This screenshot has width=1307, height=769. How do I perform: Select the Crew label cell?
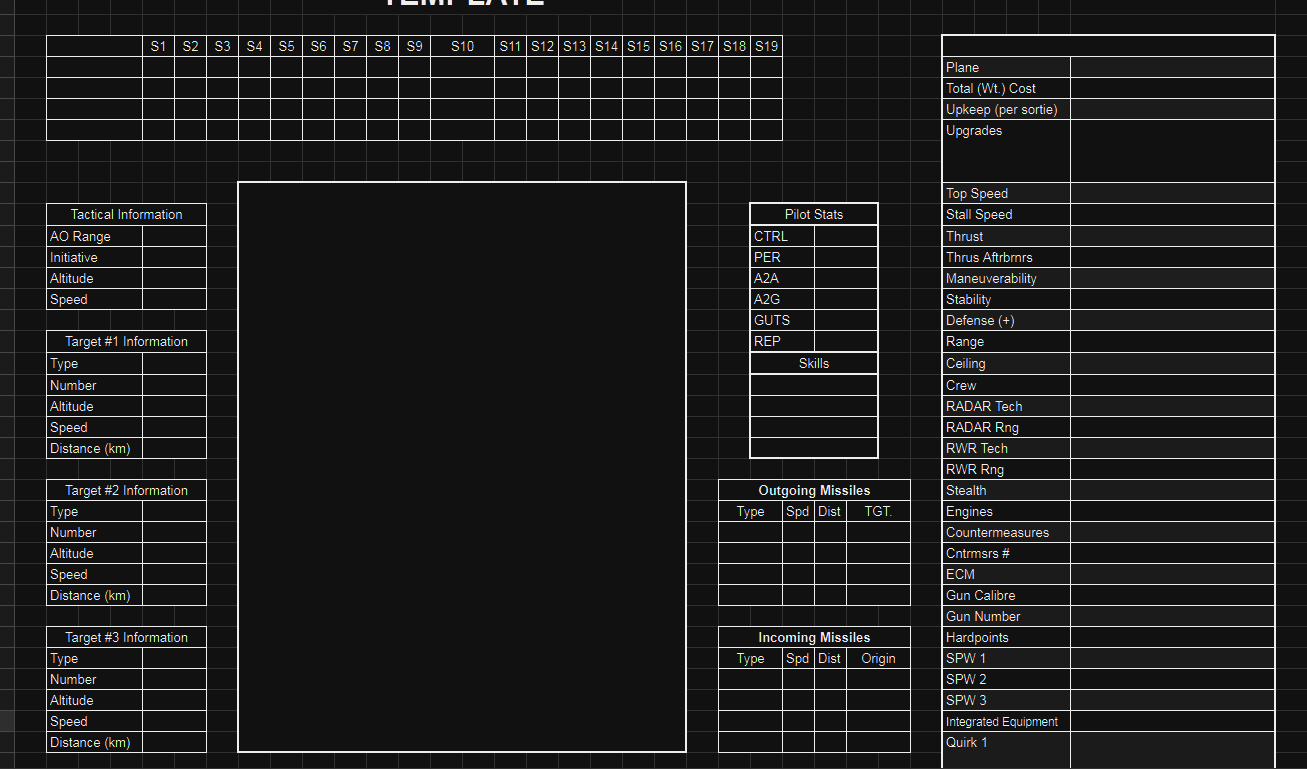[x=1007, y=385]
